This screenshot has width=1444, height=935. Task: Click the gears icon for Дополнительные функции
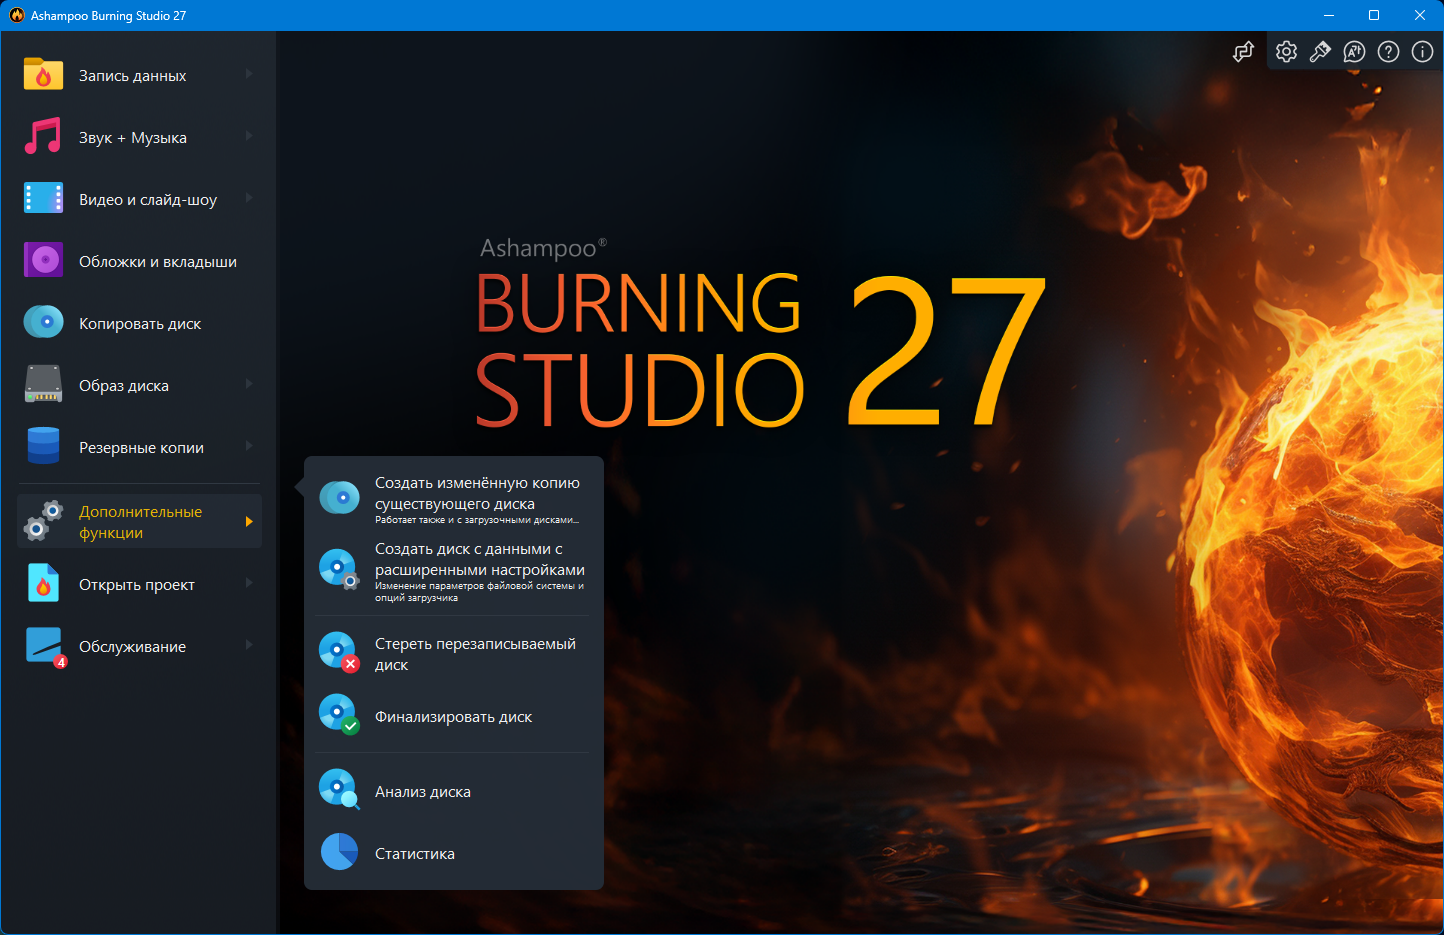(x=43, y=520)
